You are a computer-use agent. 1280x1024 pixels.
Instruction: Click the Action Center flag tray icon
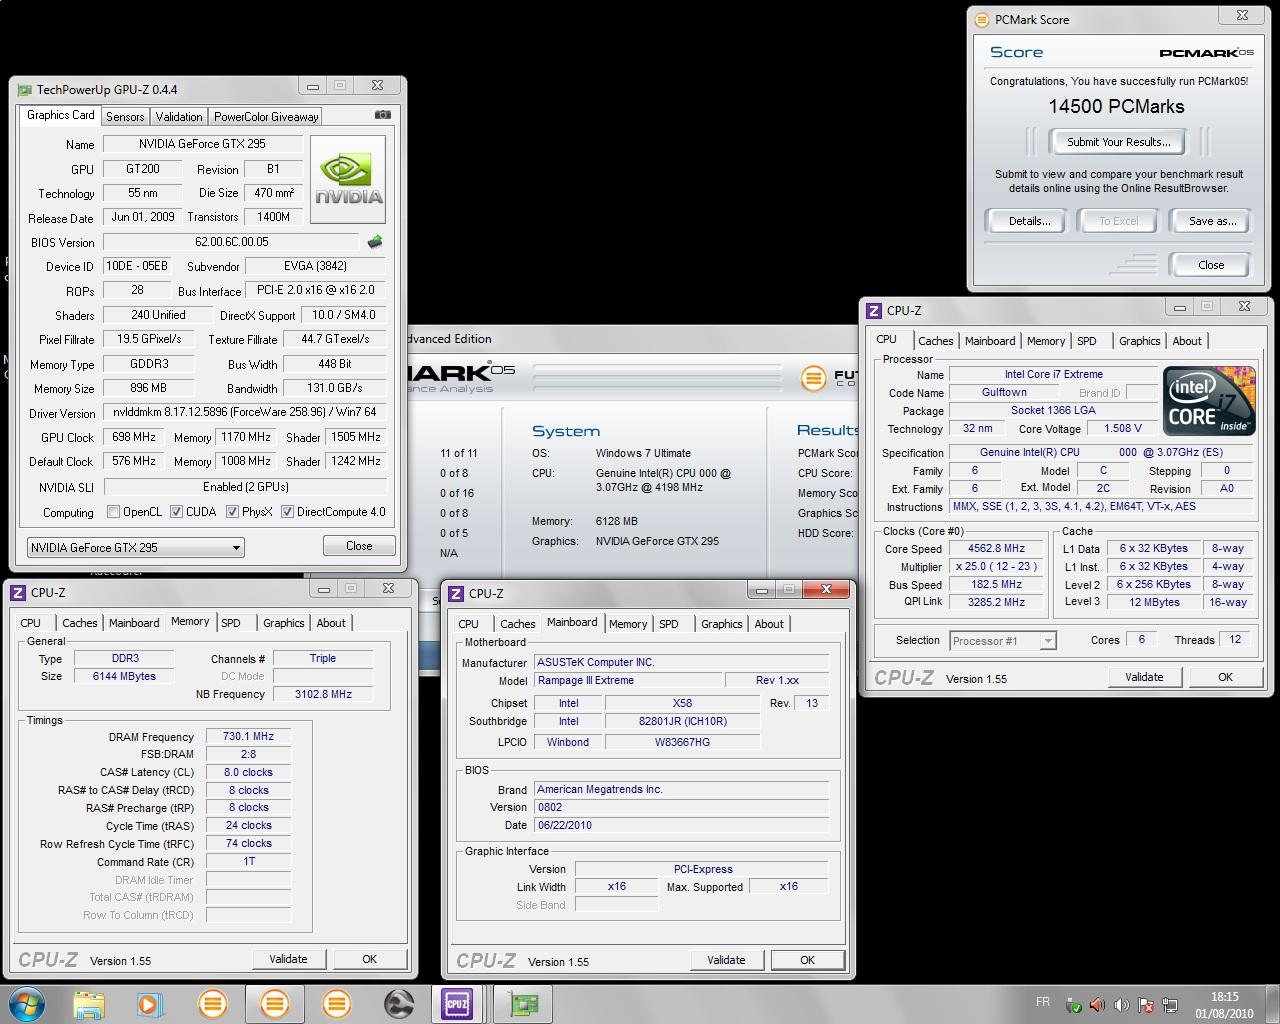1146,1004
